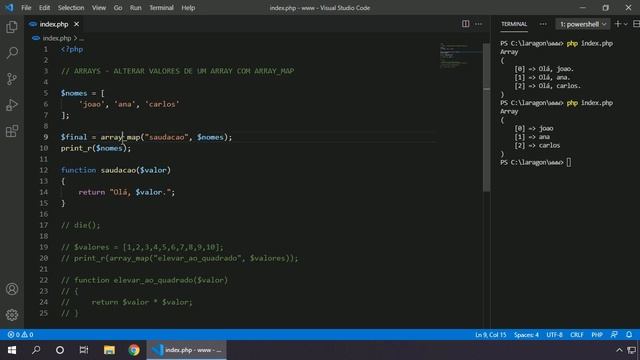Open Source Control view
Screen dimensions: 640x360
(12, 79)
